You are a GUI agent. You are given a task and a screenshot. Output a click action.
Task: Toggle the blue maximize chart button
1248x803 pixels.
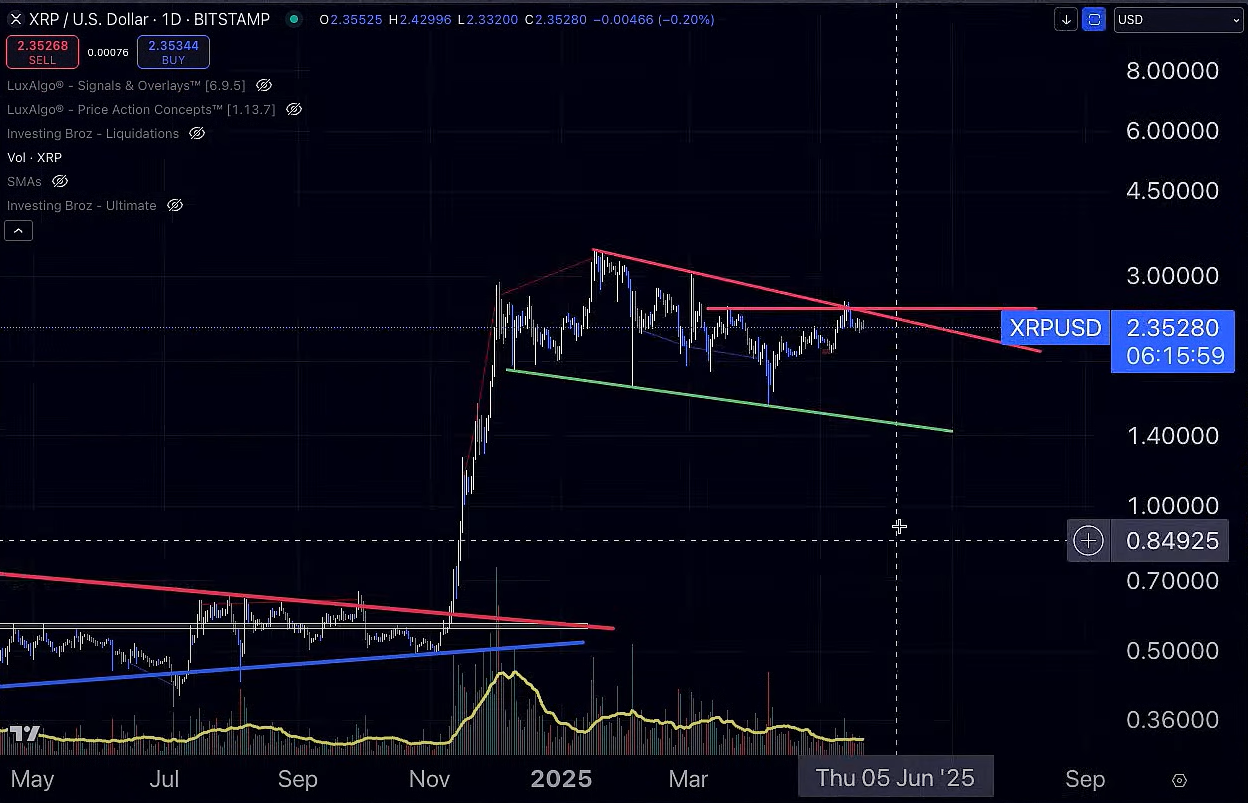pos(1094,19)
